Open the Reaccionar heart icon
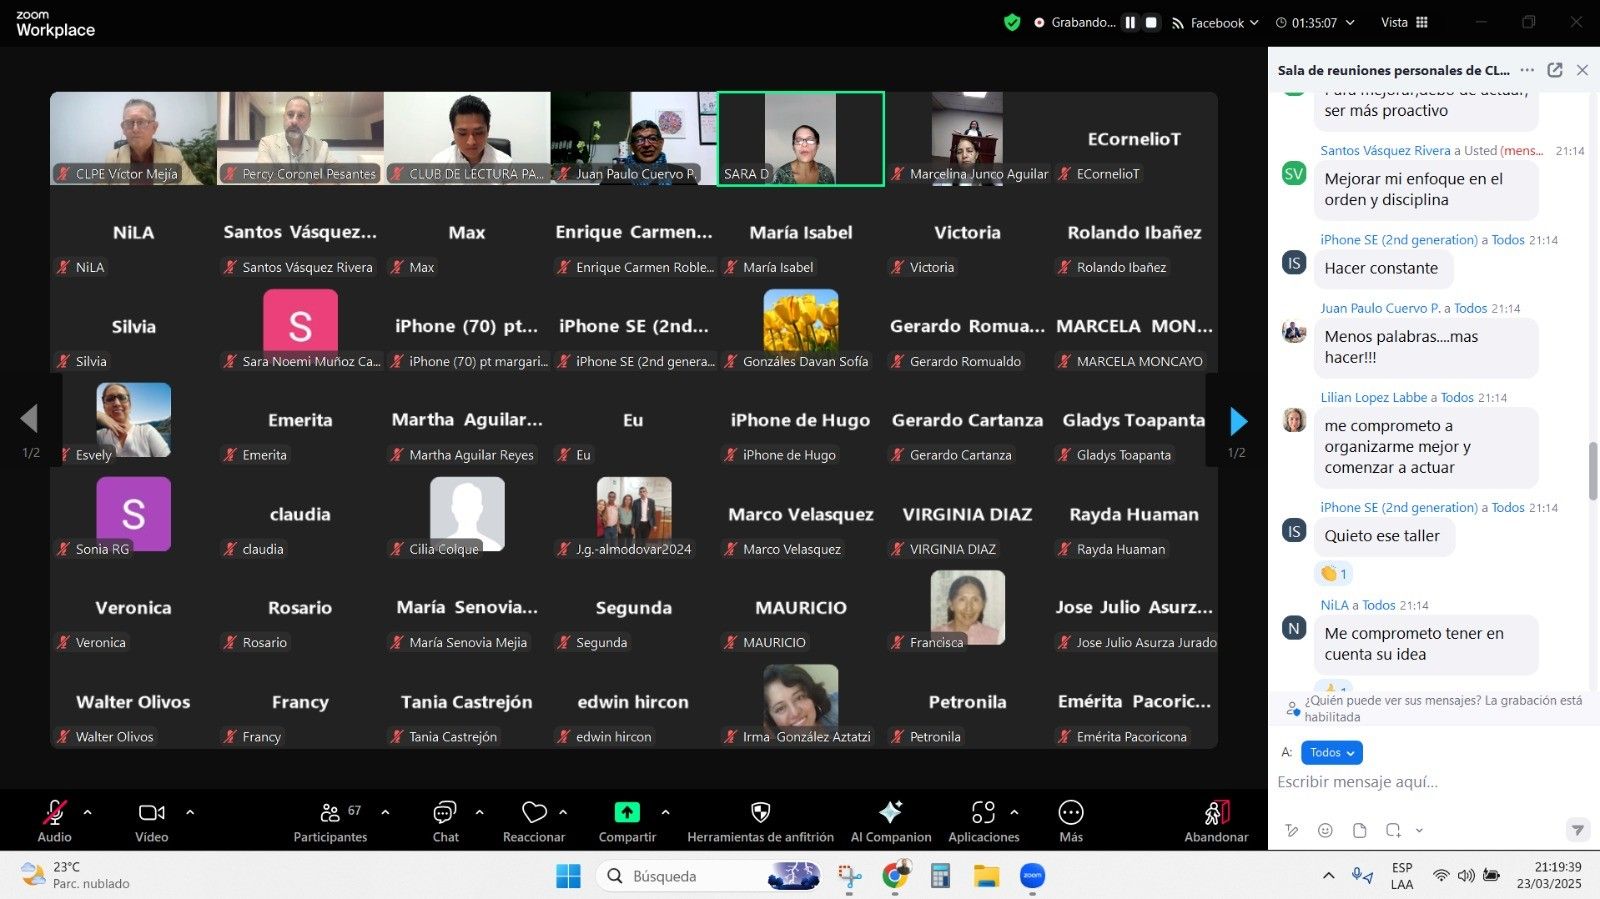The image size is (1600, 899). coord(534,813)
